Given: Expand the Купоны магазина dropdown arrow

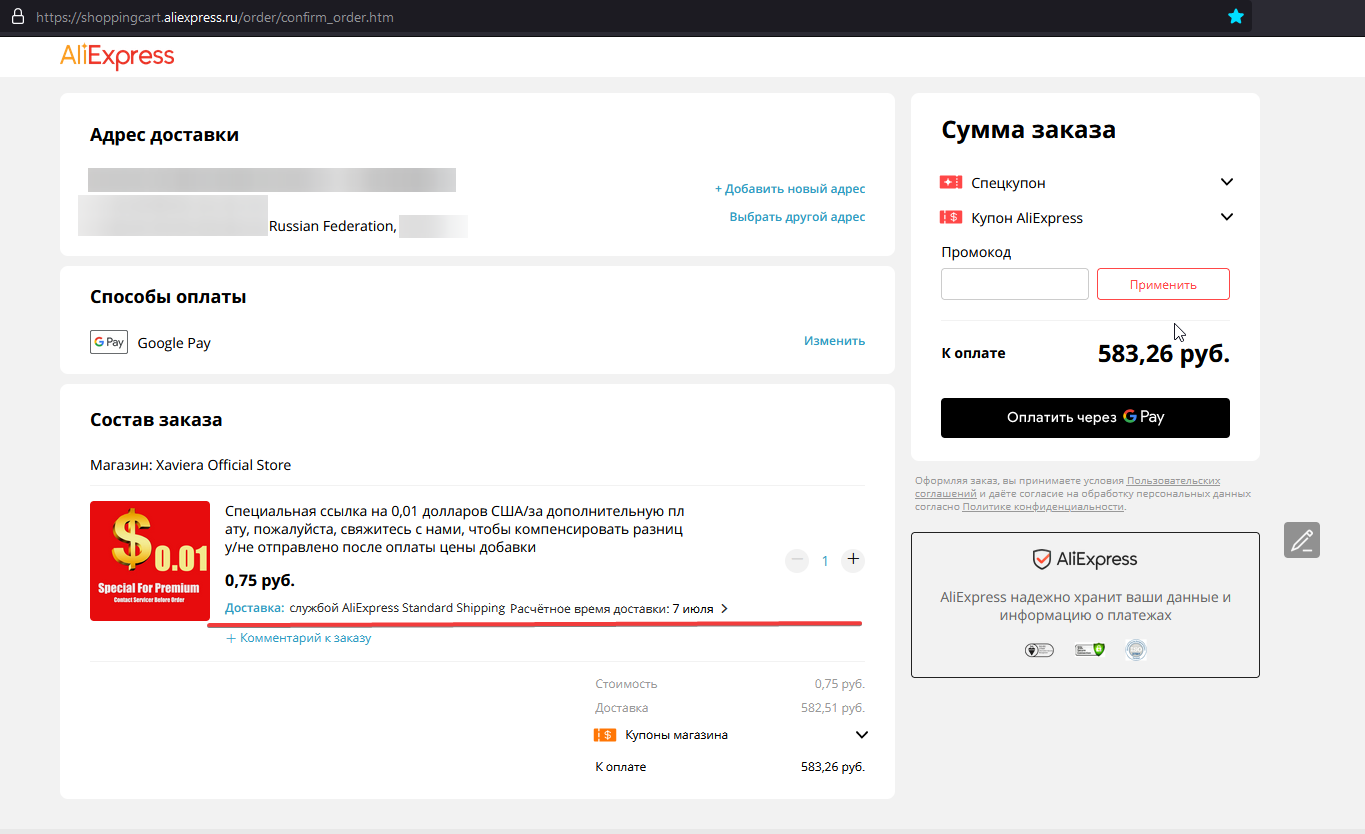Looking at the screenshot, I should tap(862, 735).
